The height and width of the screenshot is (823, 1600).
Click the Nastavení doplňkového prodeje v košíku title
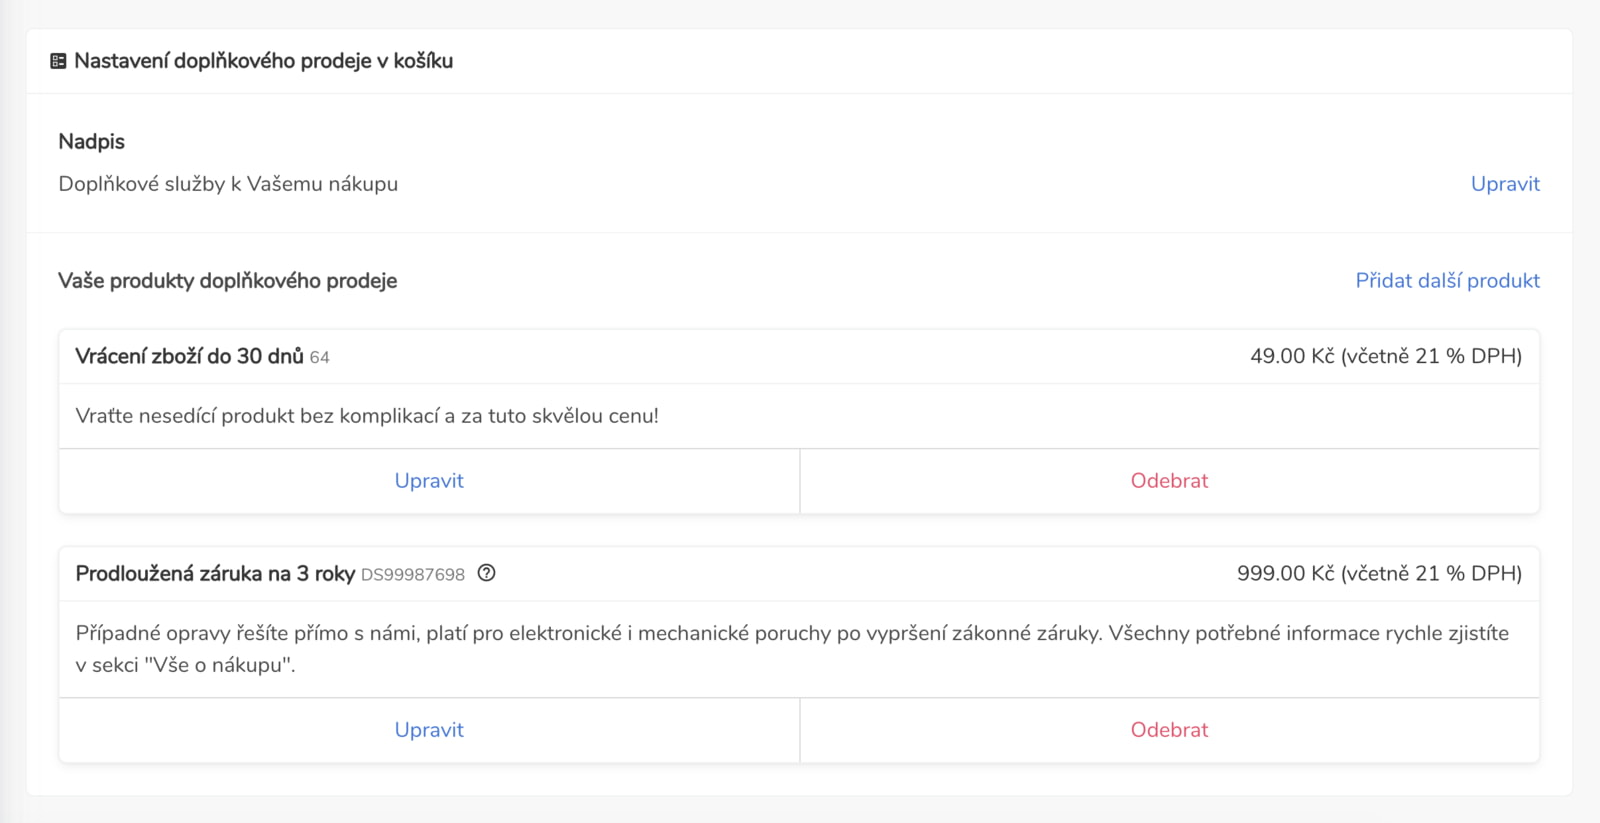[x=263, y=61]
